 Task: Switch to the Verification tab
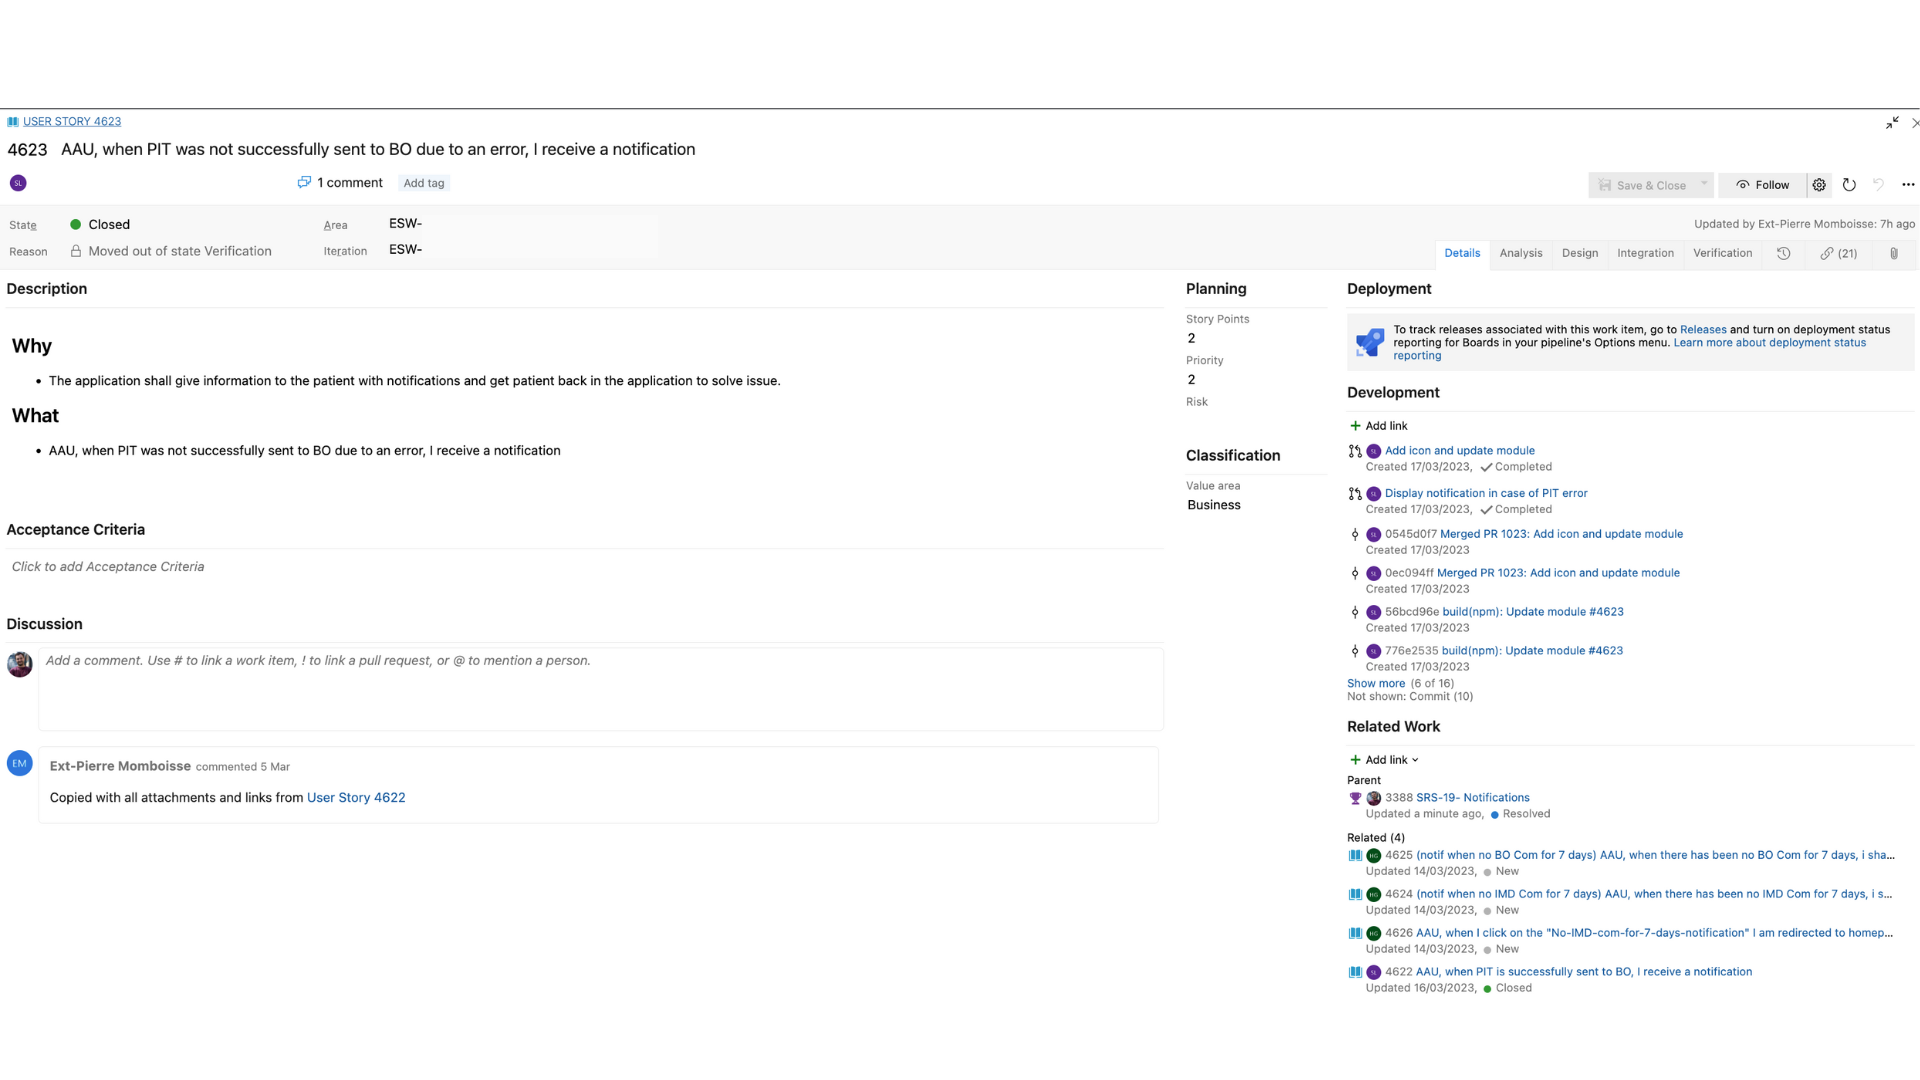1722,254
